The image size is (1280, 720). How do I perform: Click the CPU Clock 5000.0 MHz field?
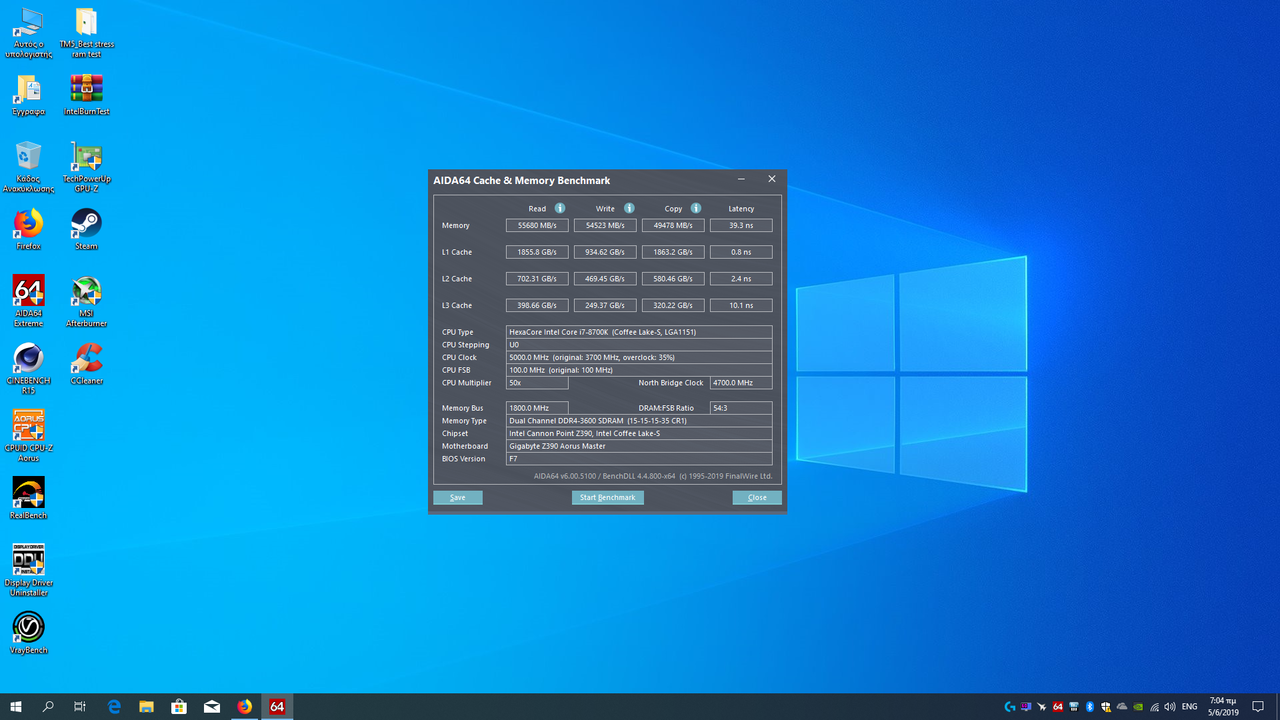click(x=639, y=357)
